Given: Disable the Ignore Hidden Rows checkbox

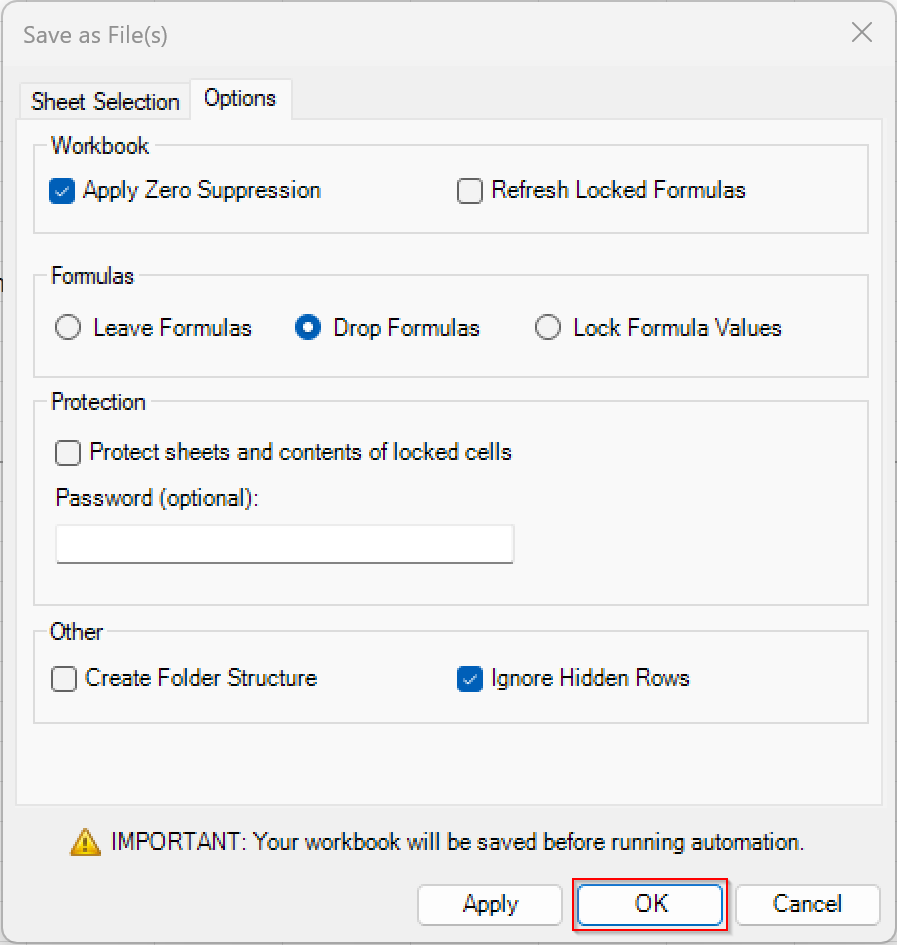Looking at the screenshot, I should (470, 679).
